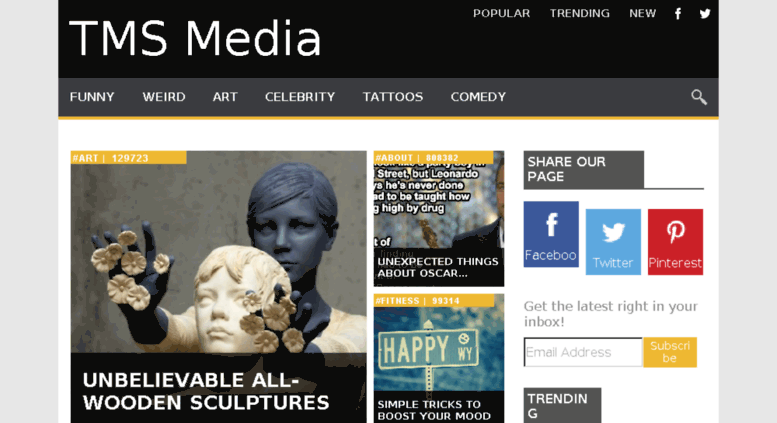Go to the New section link

pyautogui.click(x=642, y=13)
